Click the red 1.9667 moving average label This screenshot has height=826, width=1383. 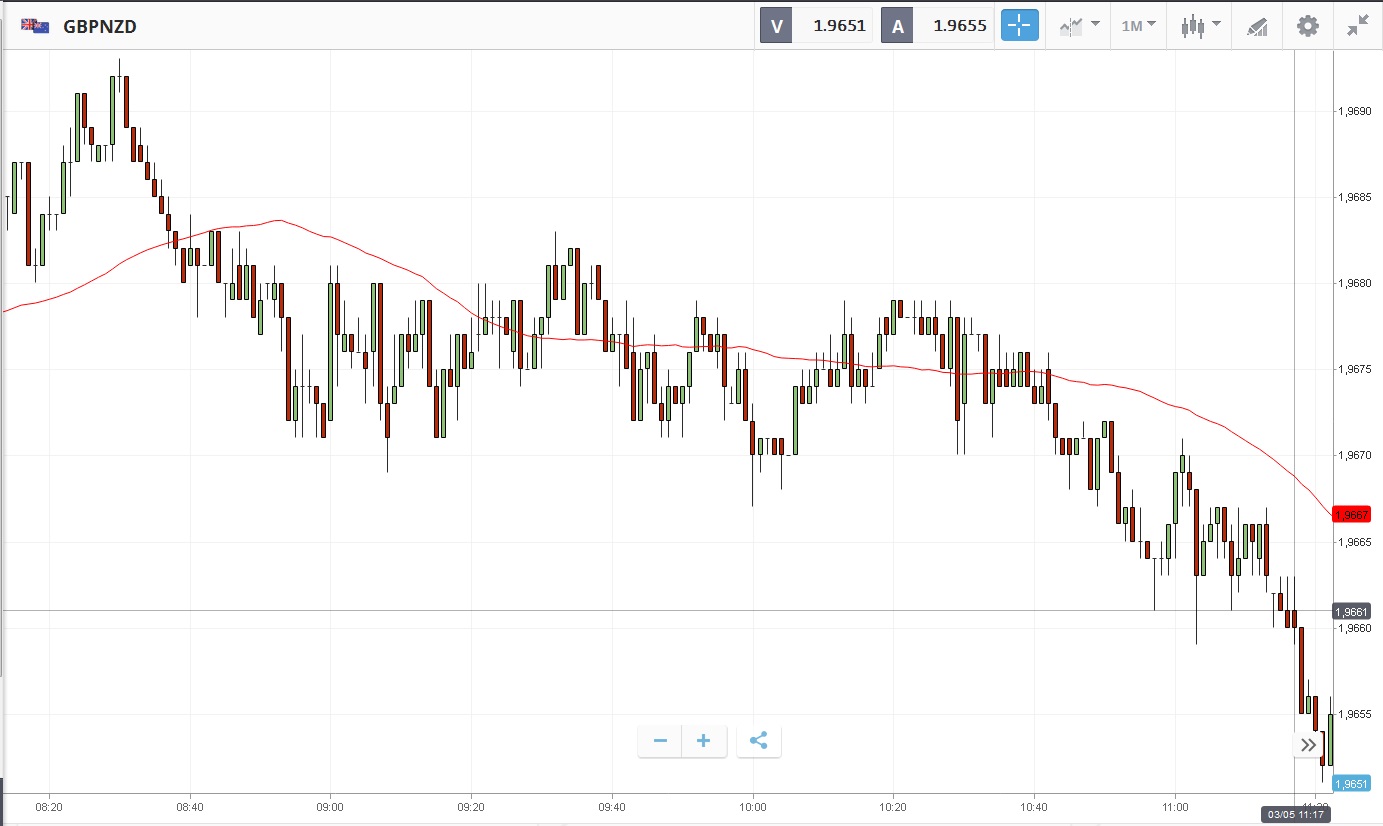pyautogui.click(x=1352, y=514)
